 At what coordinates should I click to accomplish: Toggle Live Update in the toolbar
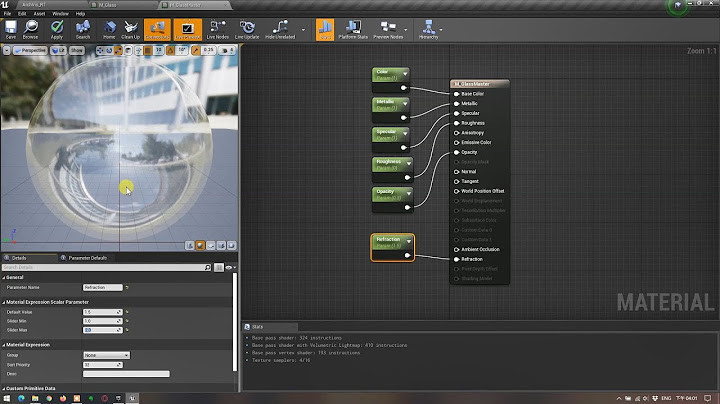247,30
